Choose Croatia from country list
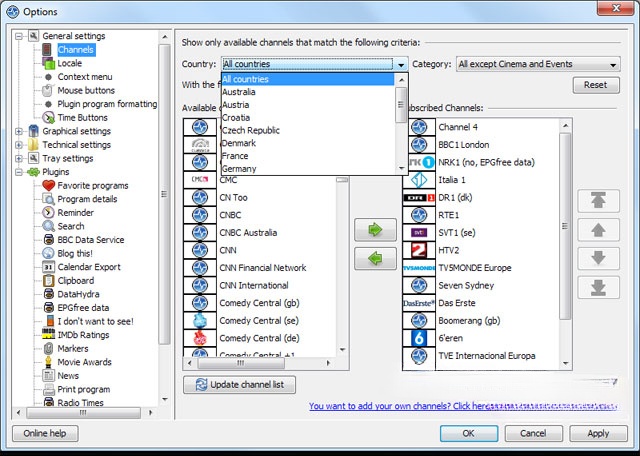 (x=308, y=118)
